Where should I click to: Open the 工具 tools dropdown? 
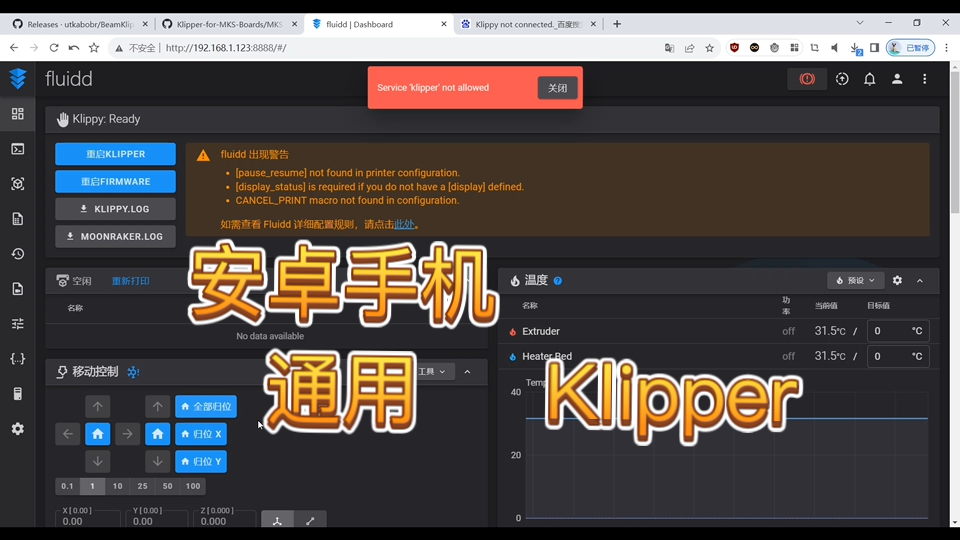click(433, 372)
